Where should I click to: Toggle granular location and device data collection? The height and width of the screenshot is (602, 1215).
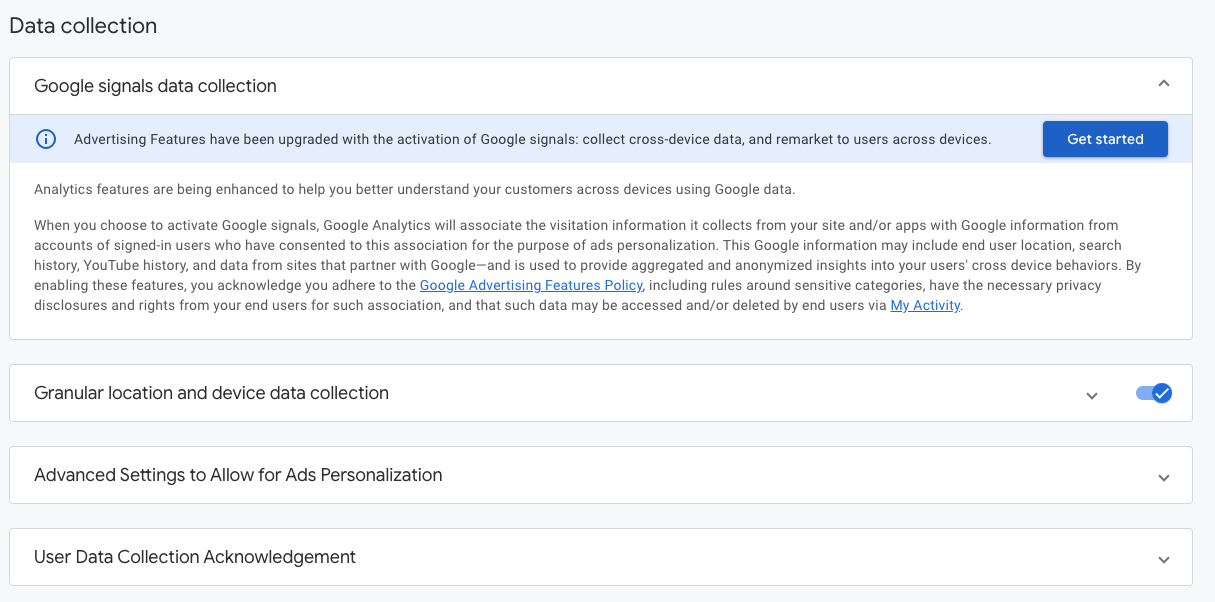click(x=1154, y=393)
